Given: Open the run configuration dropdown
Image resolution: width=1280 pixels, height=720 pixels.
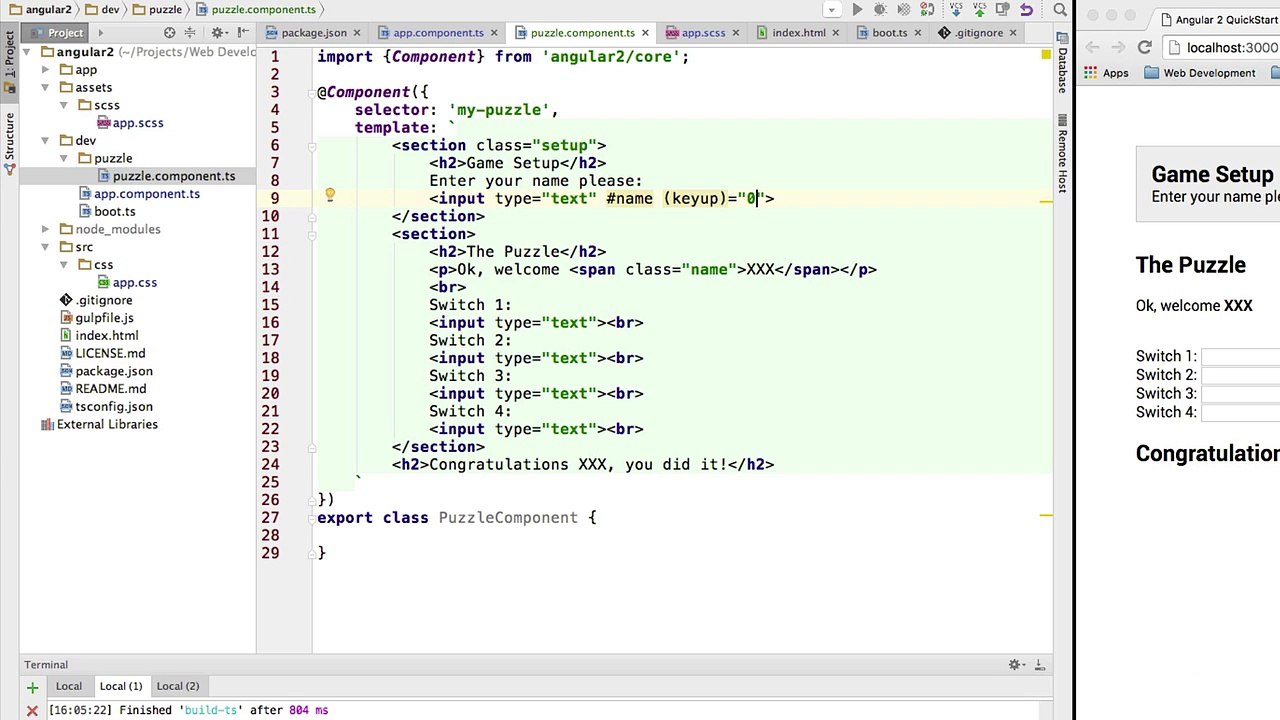Looking at the screenshot, I should [831, 10].
